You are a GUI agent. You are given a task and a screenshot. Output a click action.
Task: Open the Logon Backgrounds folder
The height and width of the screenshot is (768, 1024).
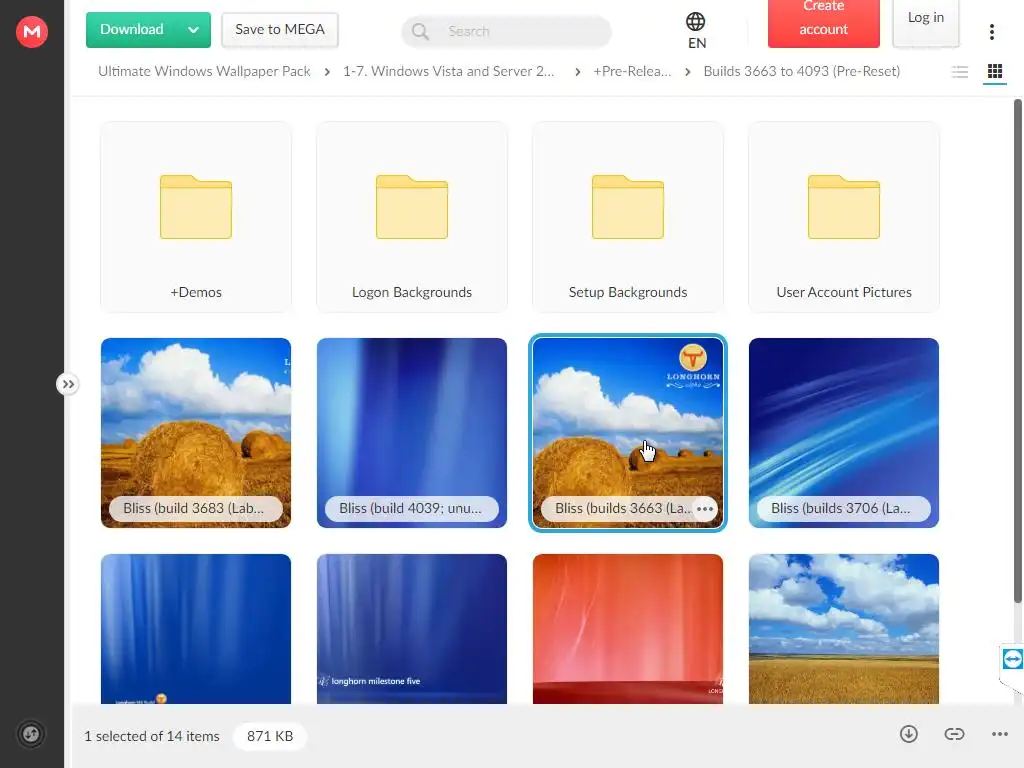tap(411, 217)
